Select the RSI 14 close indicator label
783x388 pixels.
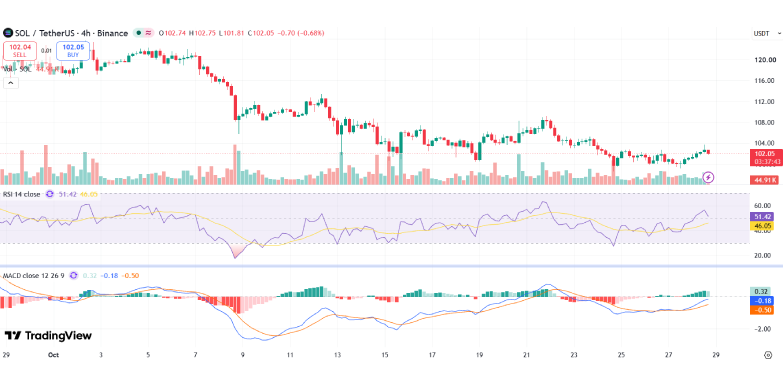tap(22, 194)
